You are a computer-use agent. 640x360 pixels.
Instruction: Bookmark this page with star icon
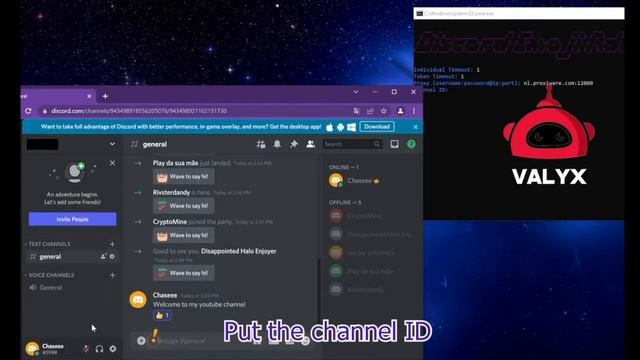tap(384, 111)
